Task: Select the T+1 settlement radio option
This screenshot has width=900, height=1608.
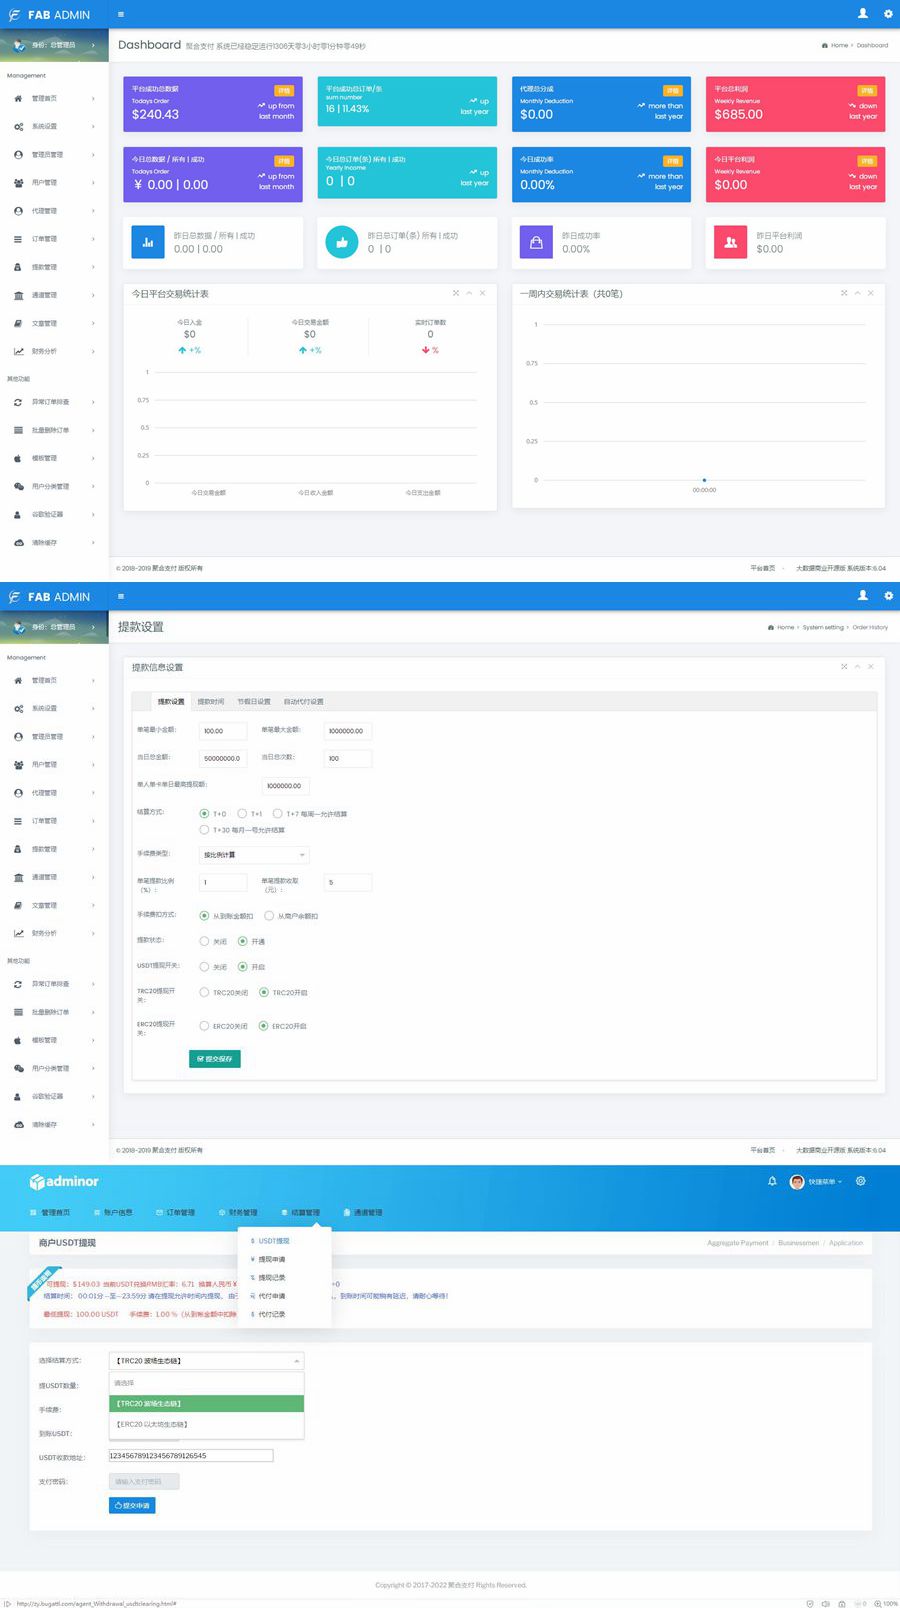Action: [x=242, y=814]
